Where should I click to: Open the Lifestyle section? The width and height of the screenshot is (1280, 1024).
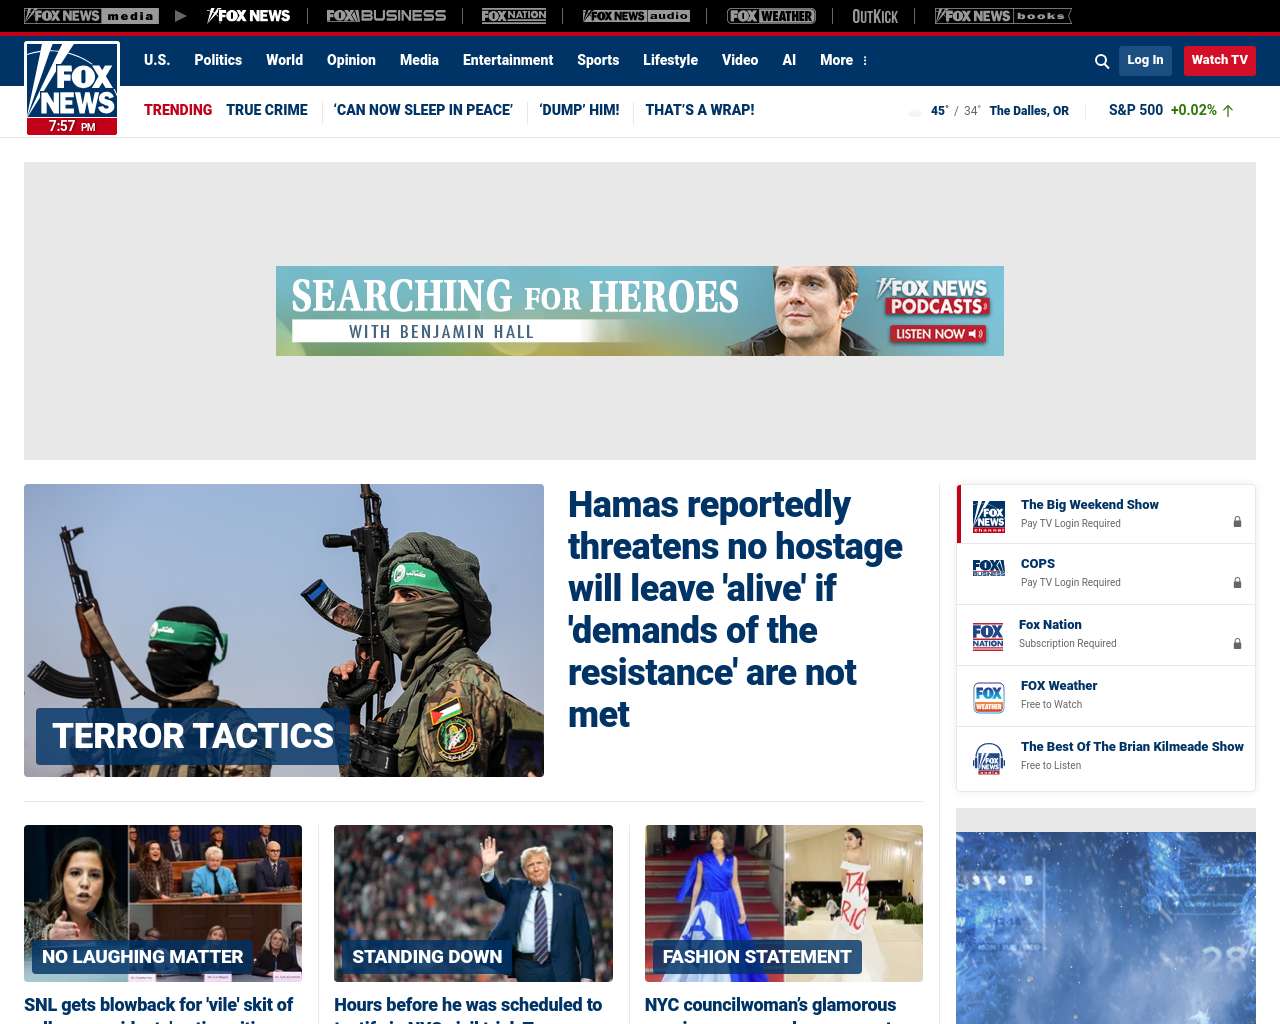tap(670, 60)
